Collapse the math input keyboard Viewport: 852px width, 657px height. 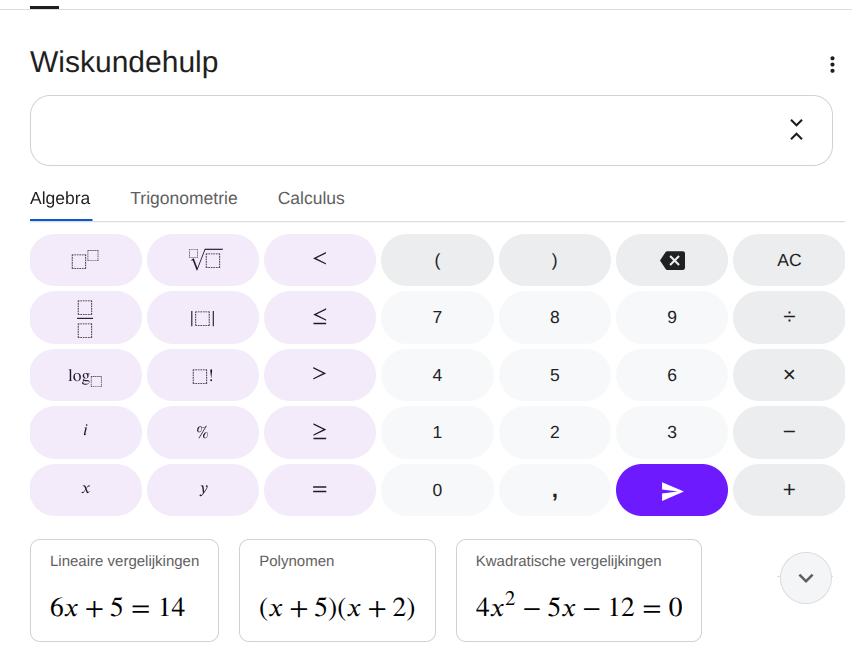[x=796, y=130]
